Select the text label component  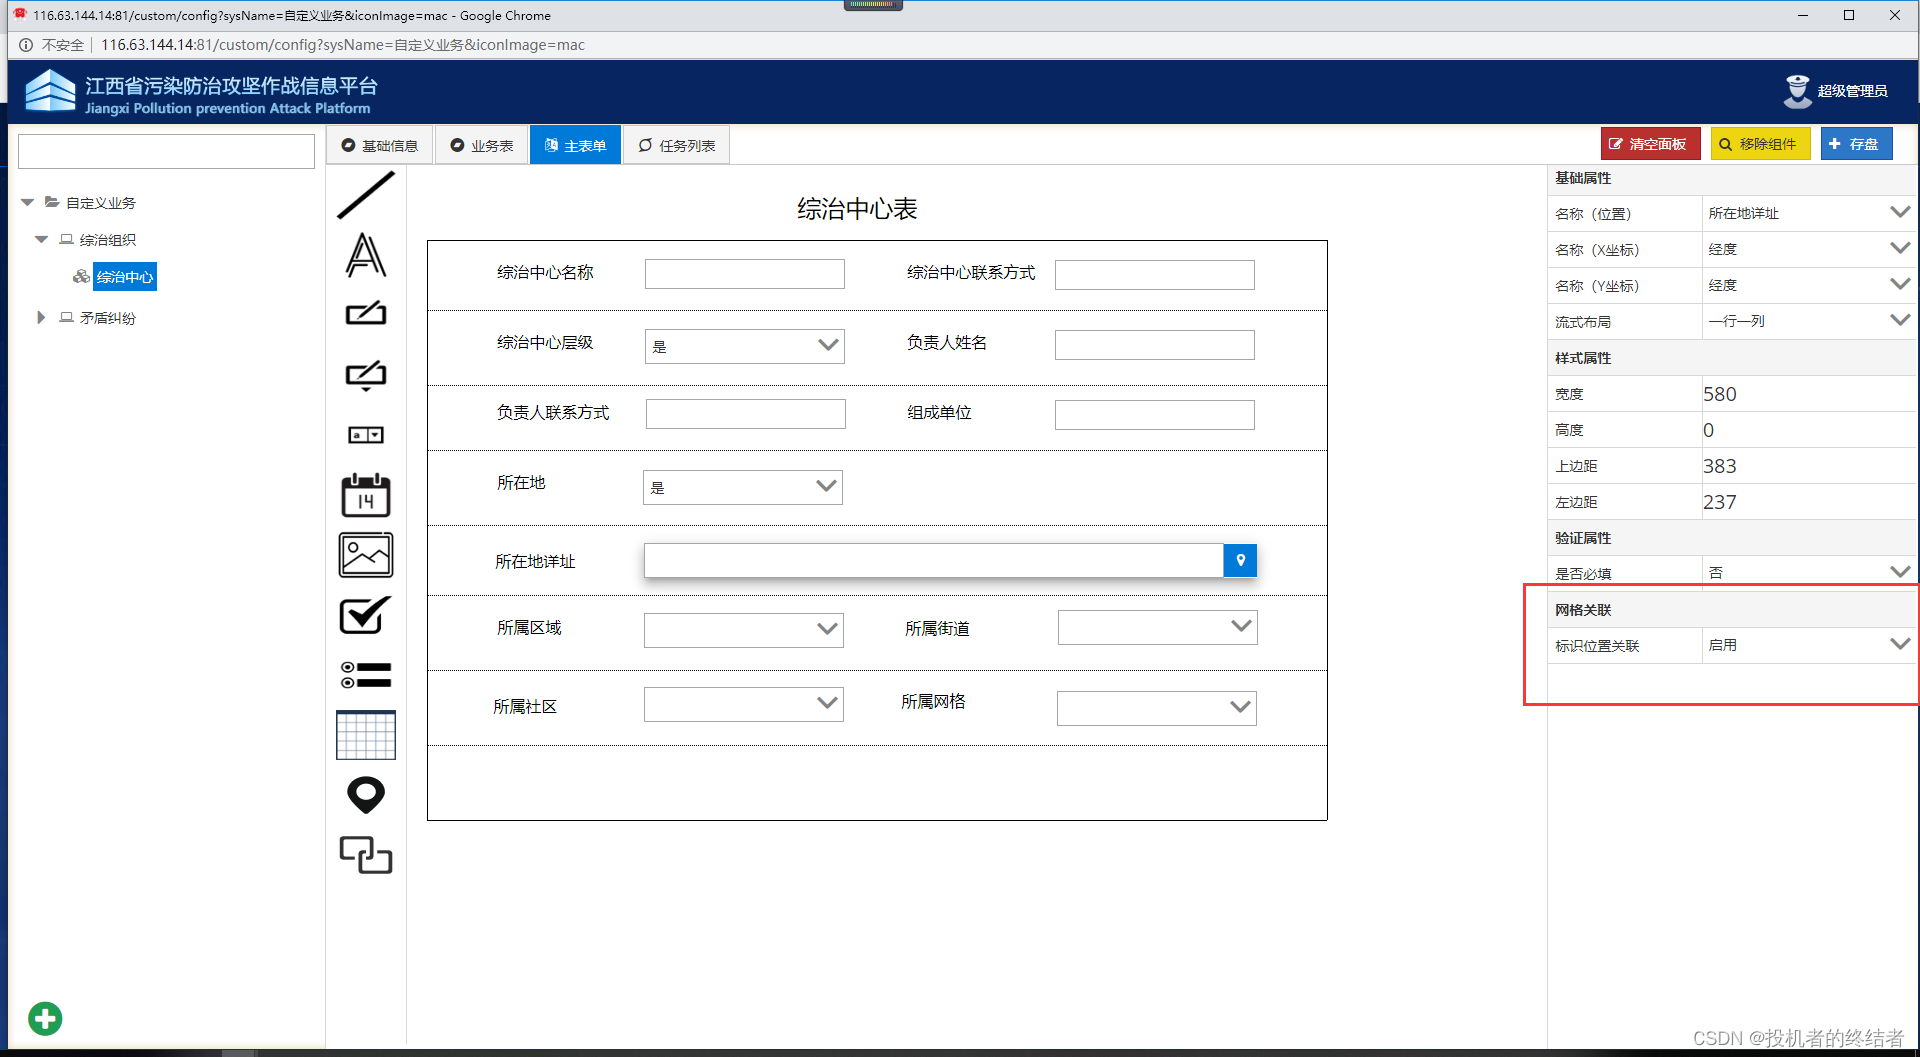tap(366, 255)
